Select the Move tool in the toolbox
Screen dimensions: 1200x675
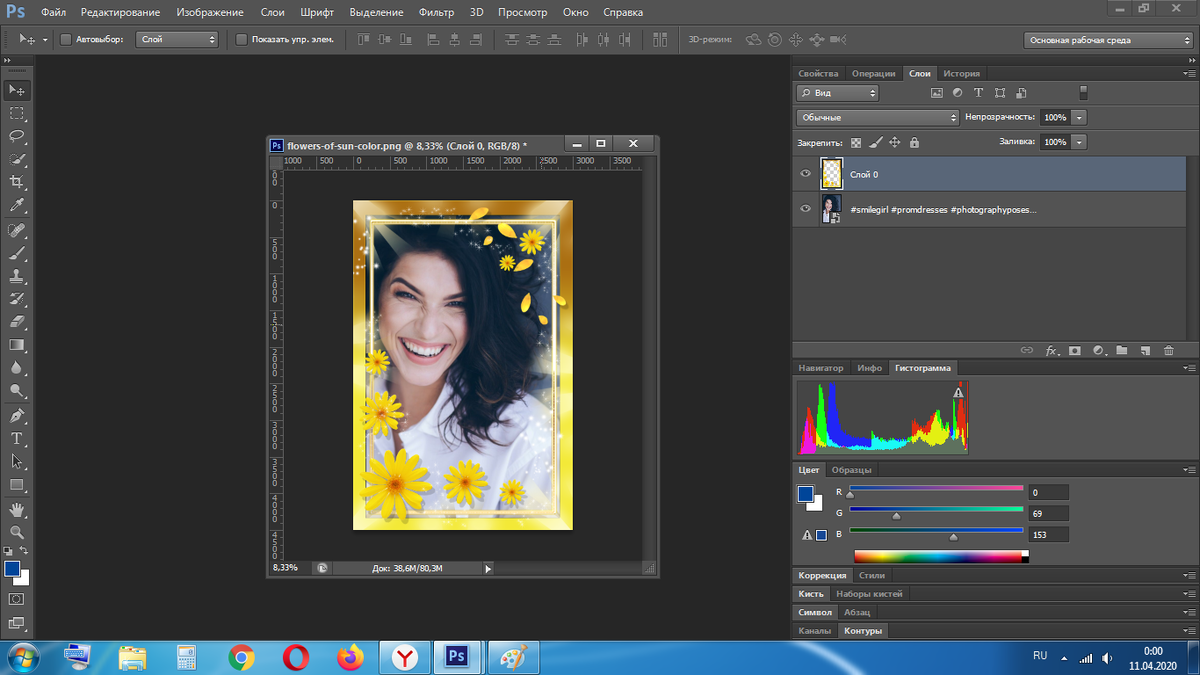[x=17, y=90]
